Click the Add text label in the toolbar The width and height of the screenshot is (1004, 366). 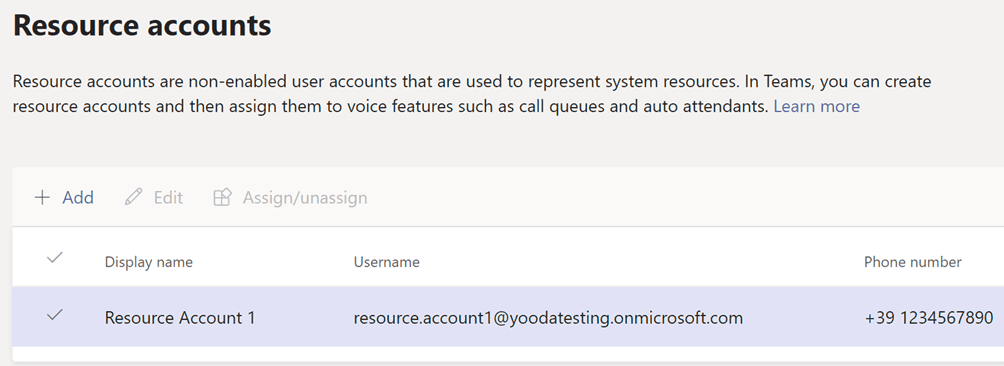point(78,198)
